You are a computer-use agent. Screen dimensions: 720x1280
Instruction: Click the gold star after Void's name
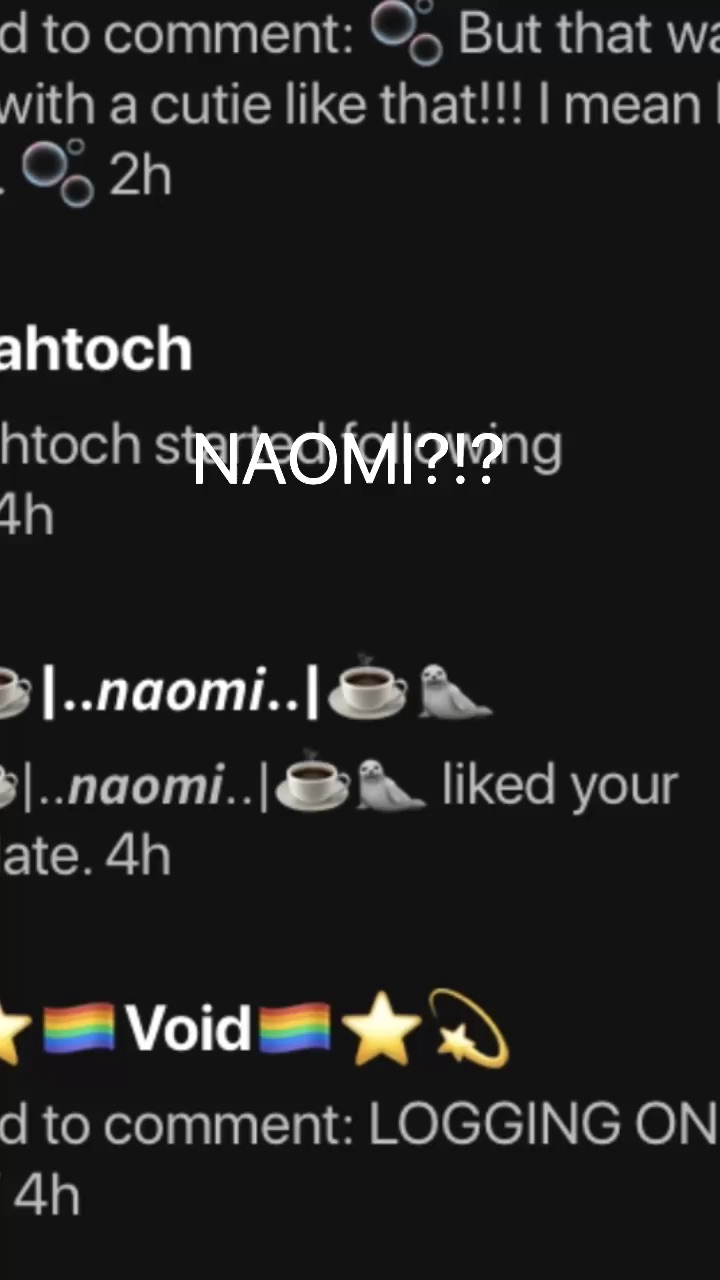pos(380,1029)
